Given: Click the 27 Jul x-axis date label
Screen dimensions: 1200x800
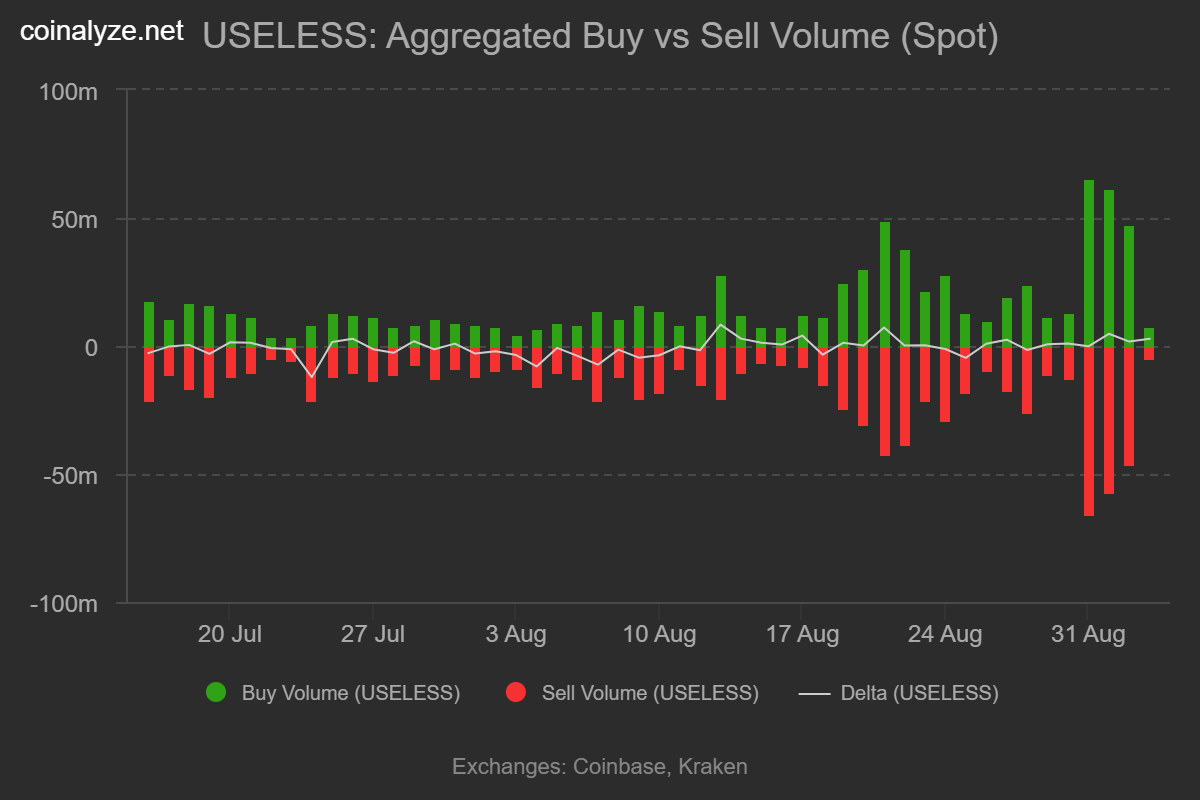Looking at the screenshot, I should [x=372, y=634].
